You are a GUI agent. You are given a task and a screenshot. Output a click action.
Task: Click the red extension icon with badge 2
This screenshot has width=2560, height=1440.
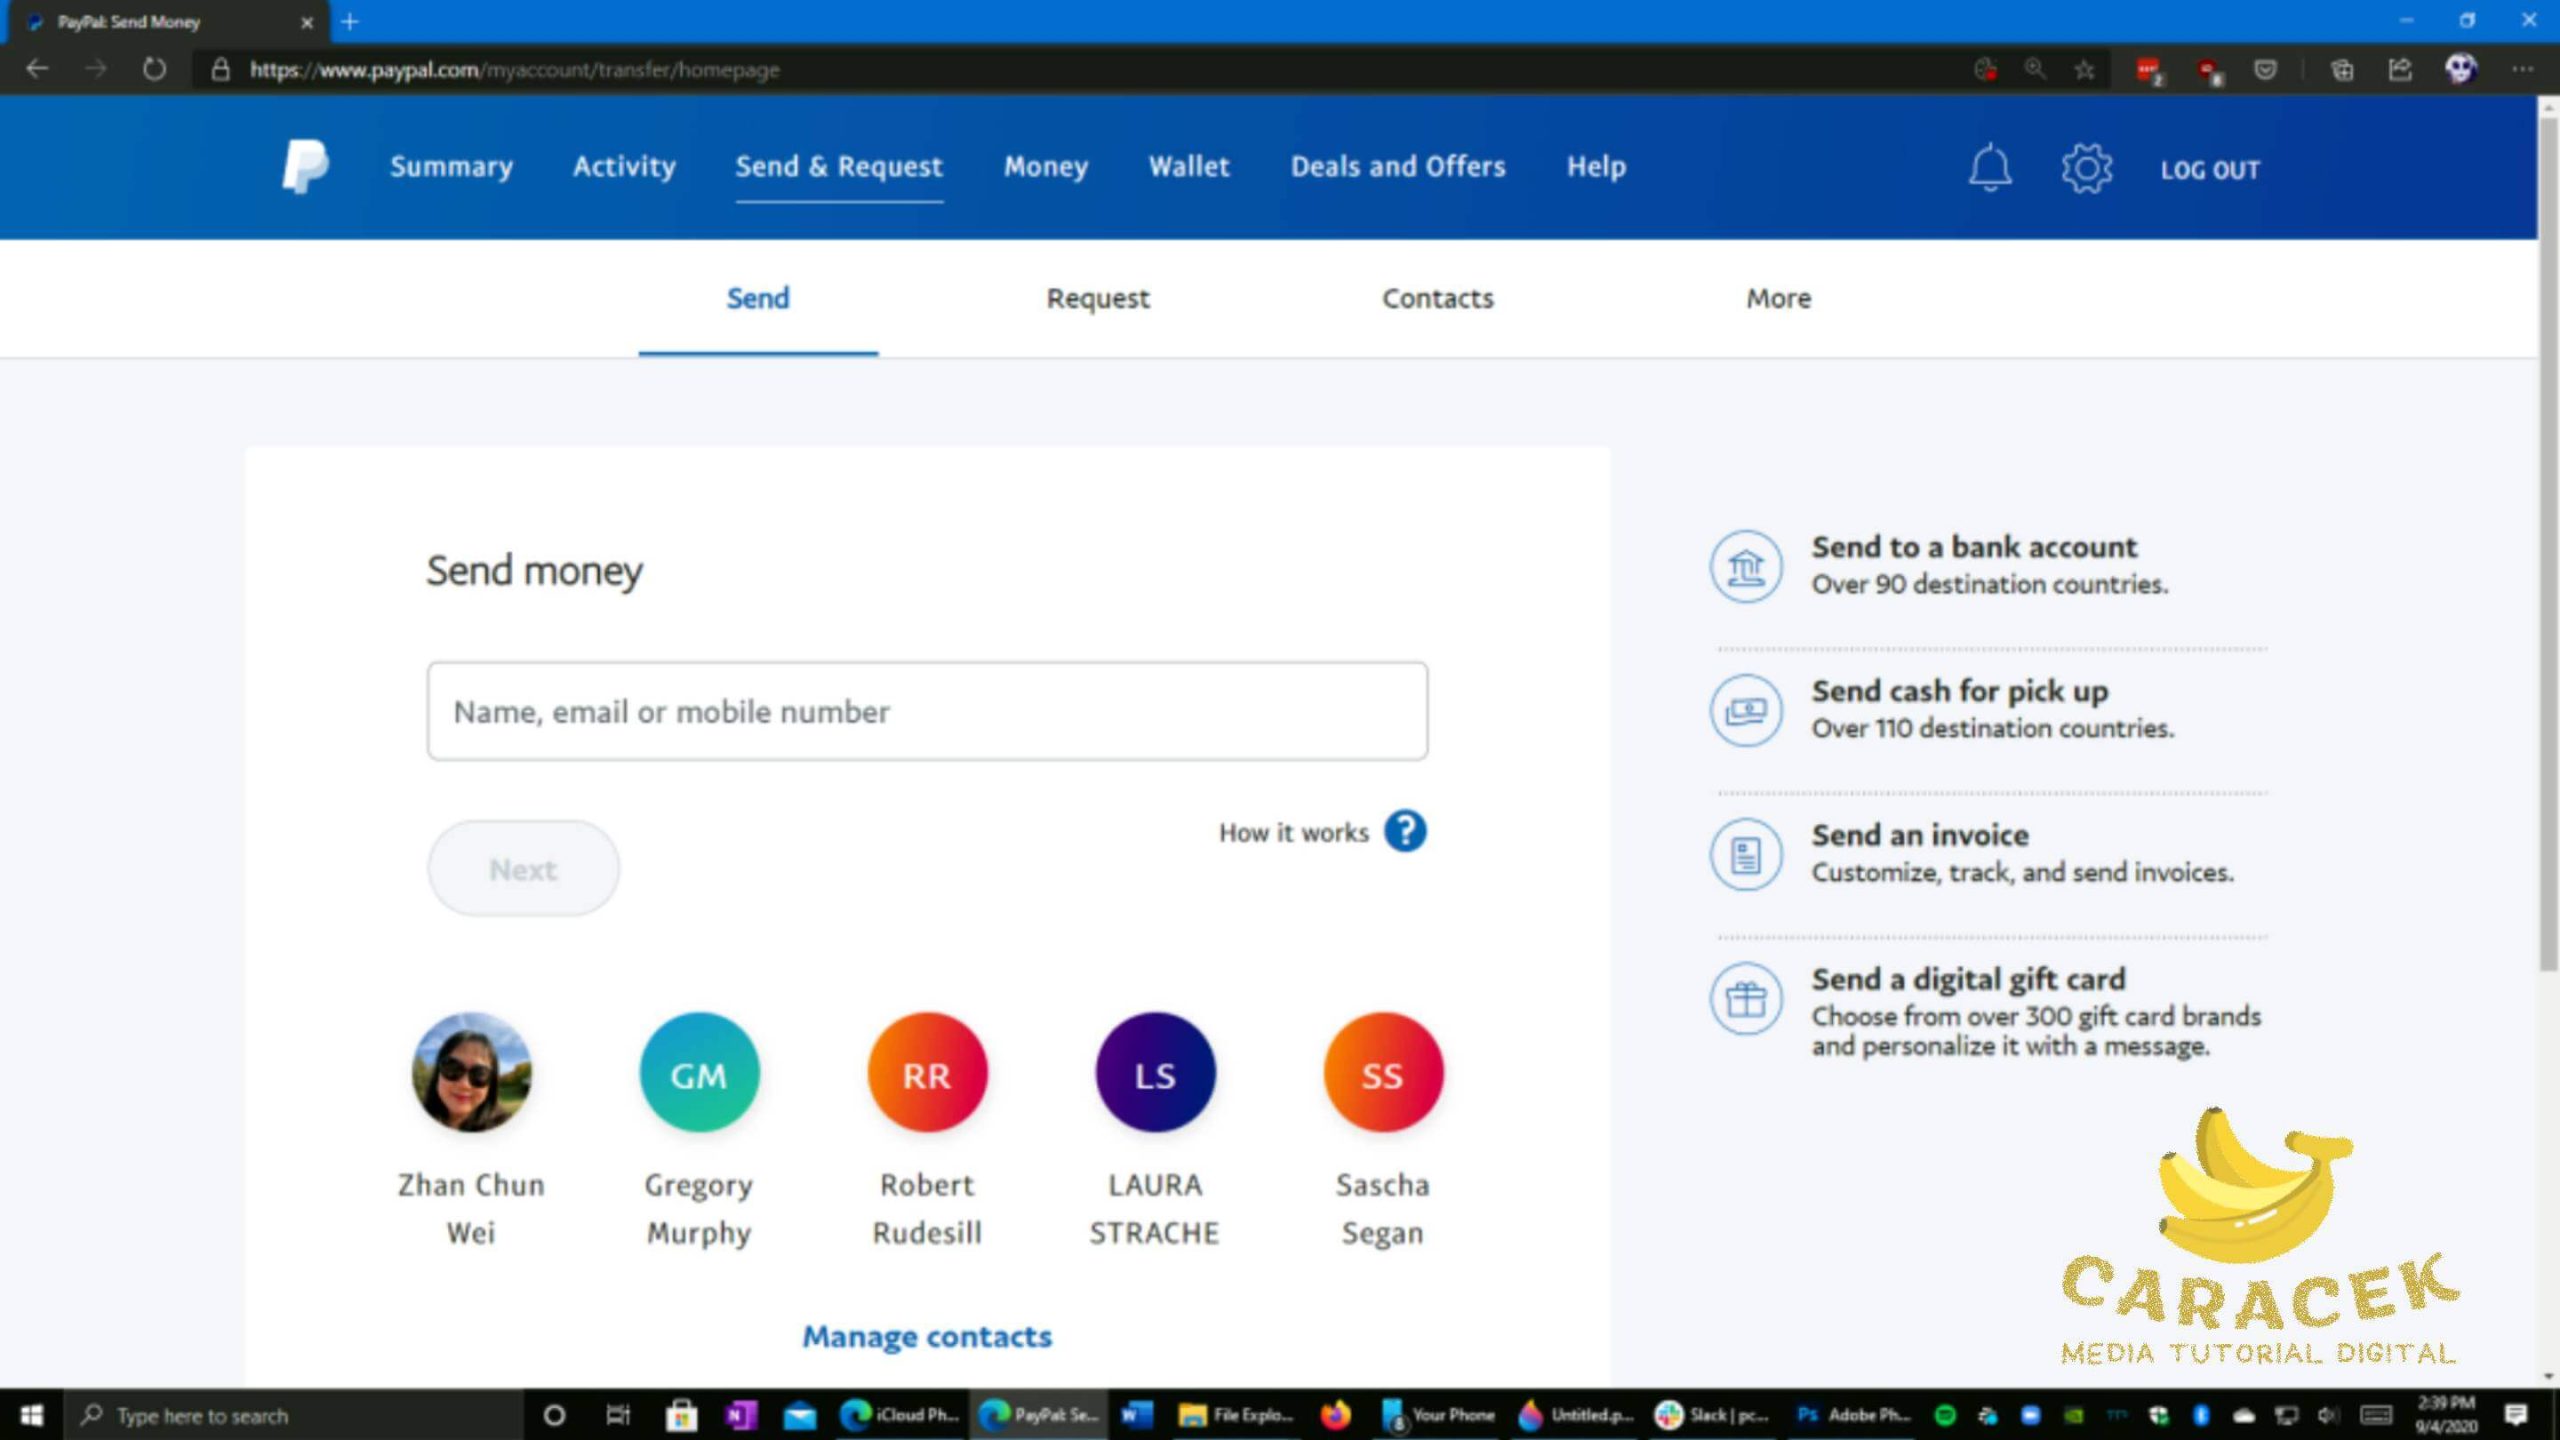point(2148,70)
